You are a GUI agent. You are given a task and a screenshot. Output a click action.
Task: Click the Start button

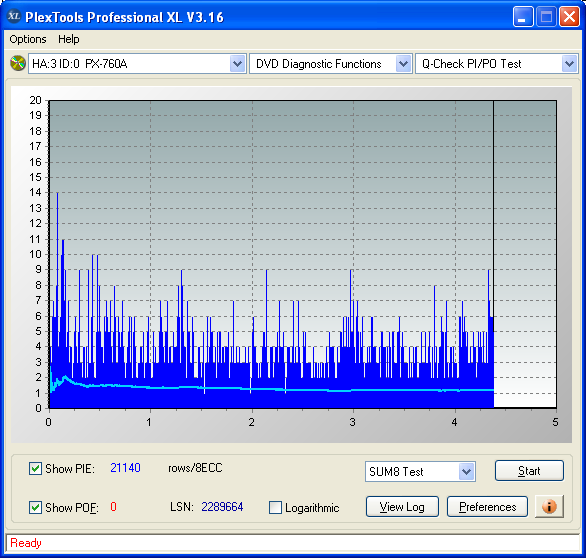[529, 471]
